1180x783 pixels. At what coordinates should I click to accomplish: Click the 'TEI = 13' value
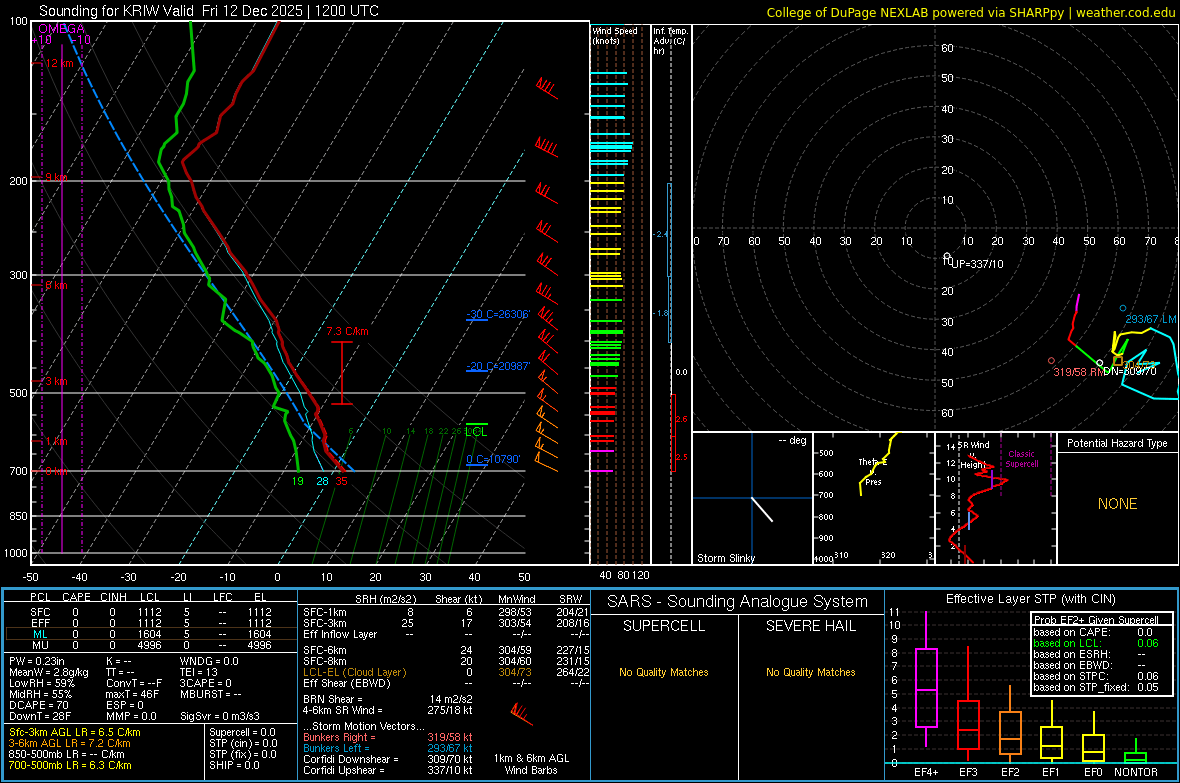tap(199, 672)
